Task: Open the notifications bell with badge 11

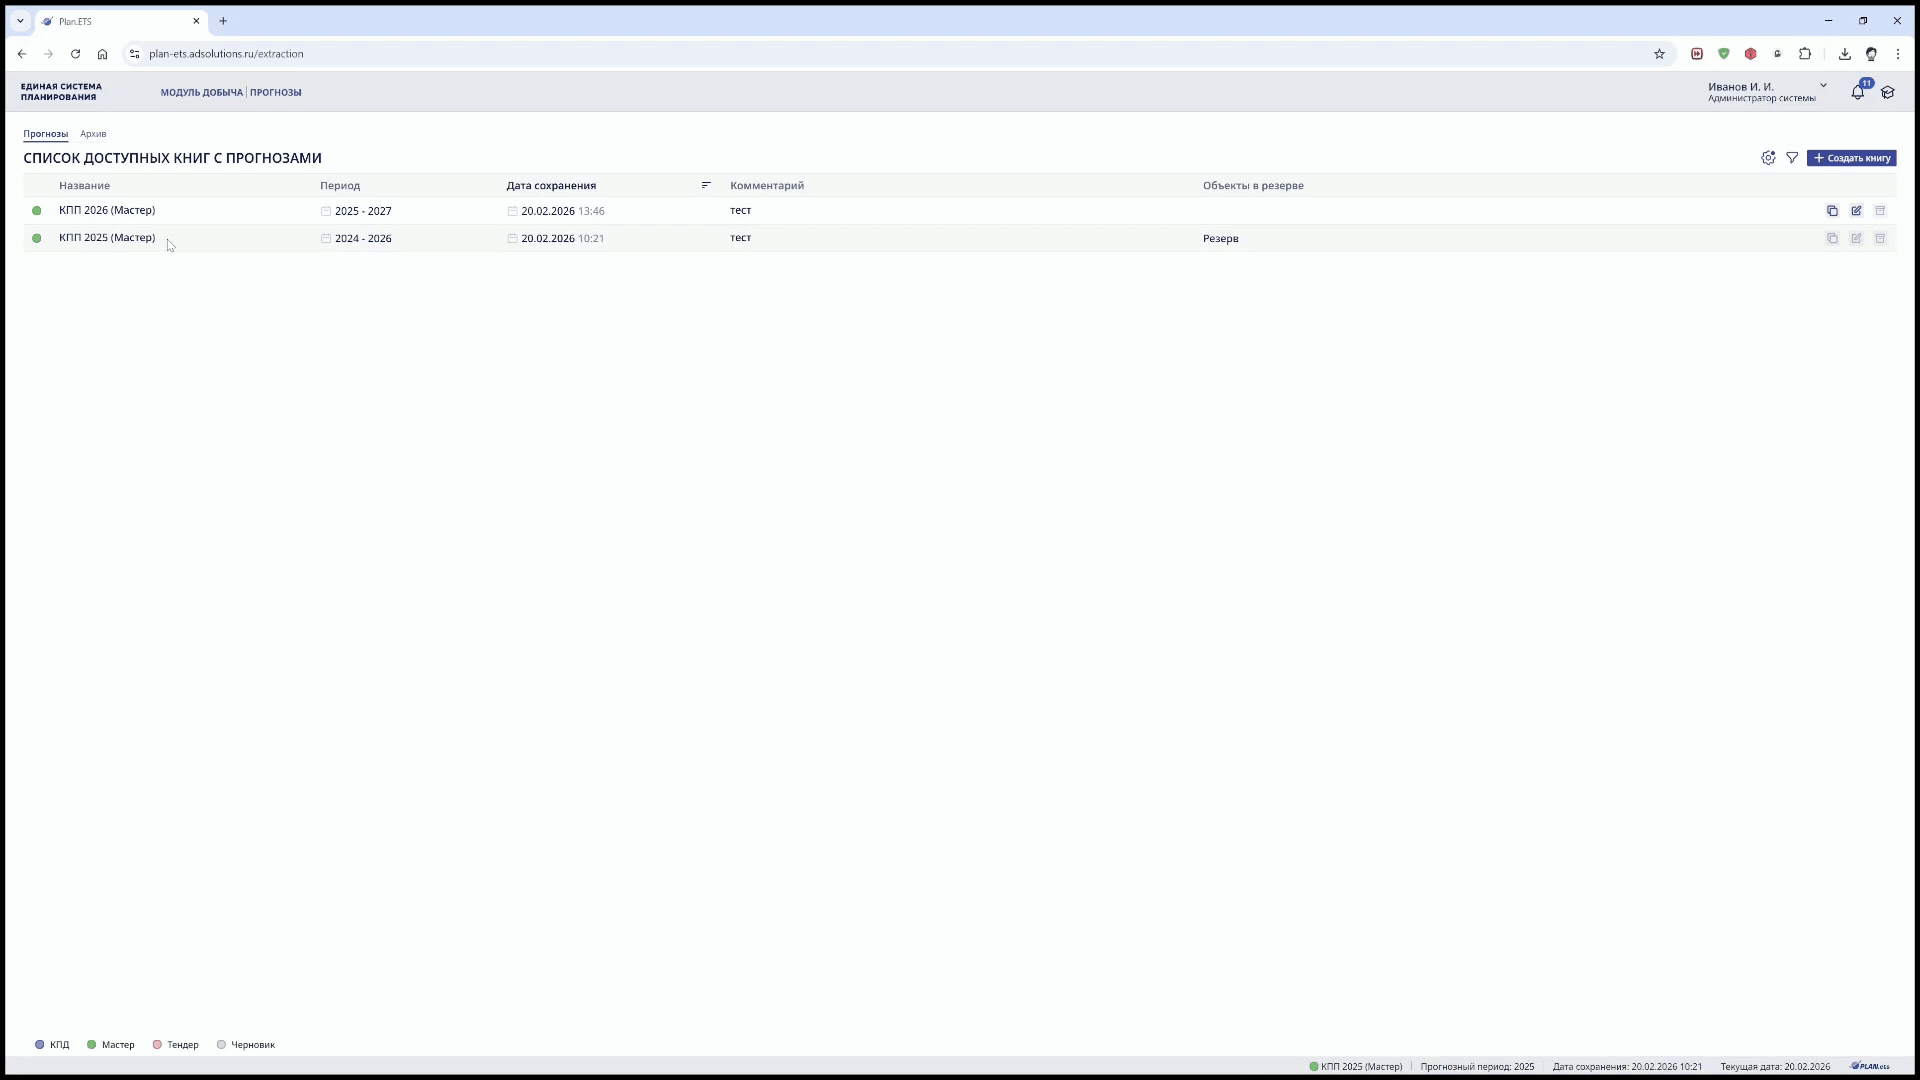Action: click(1857, 92)
